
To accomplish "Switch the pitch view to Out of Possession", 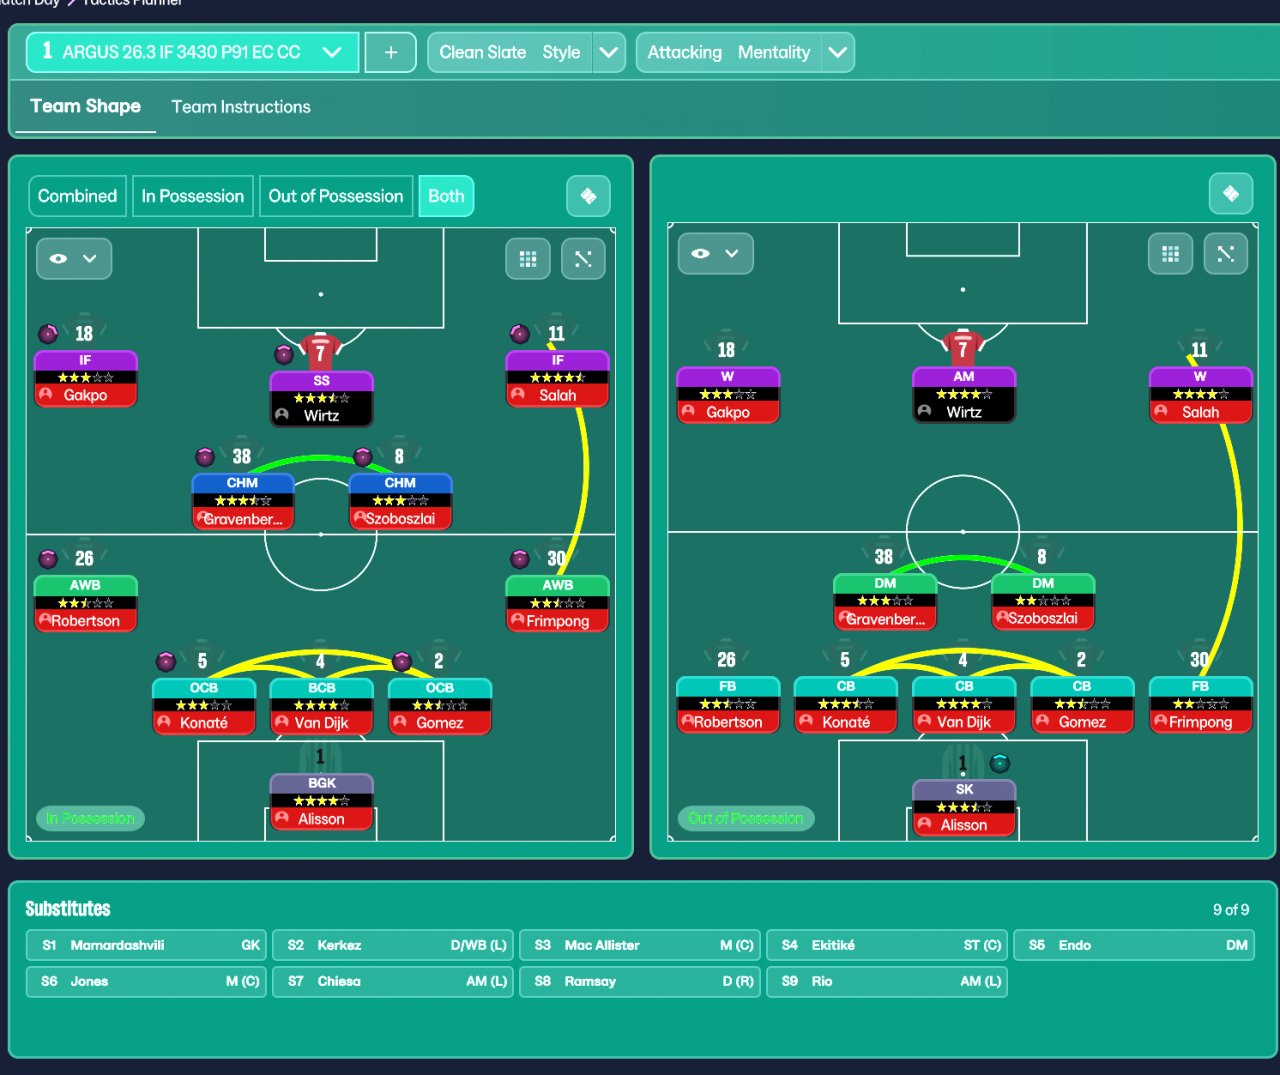I will pyautogui.click(x=336, y=196).
